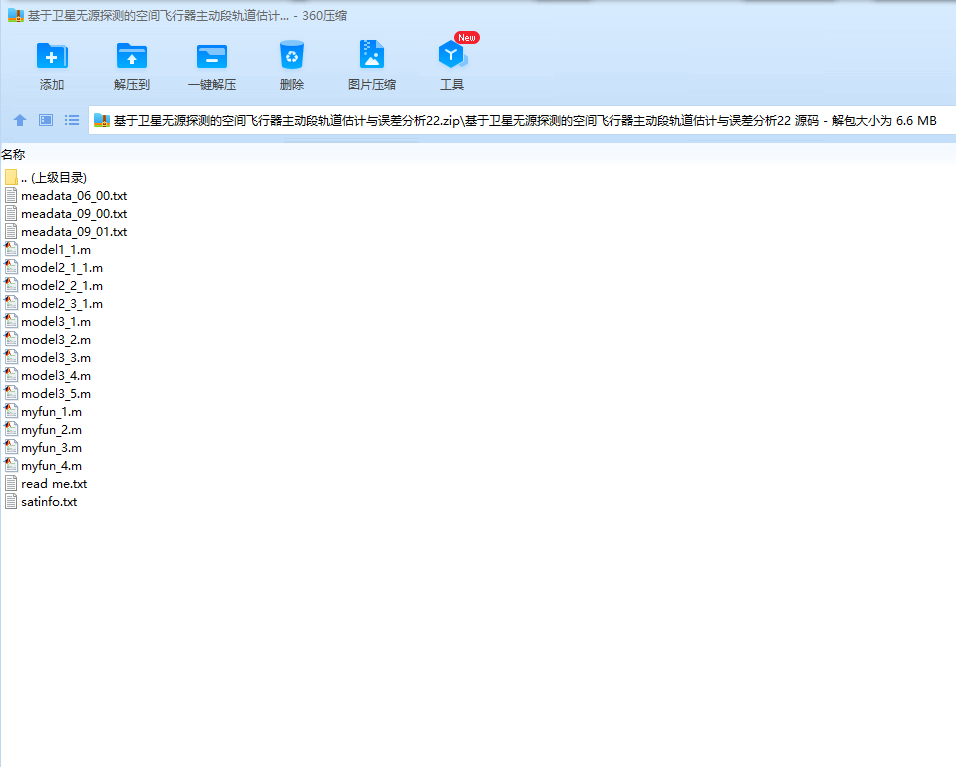This screenshot has width=956, height=767.
Task: Click the MATLAB file icon of myfun_1.m
Action: (11, 412)
